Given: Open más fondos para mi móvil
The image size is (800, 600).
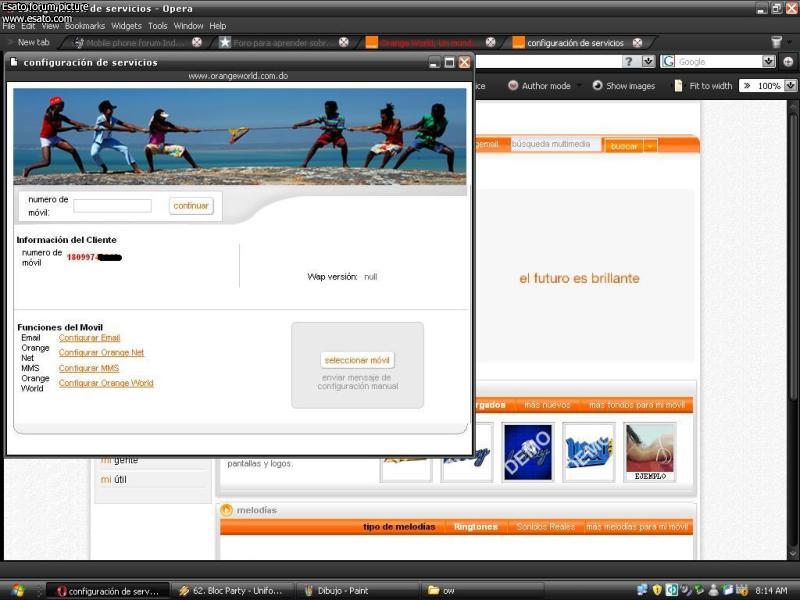Looking at the screenshot, I should click(x=637, y=405).
